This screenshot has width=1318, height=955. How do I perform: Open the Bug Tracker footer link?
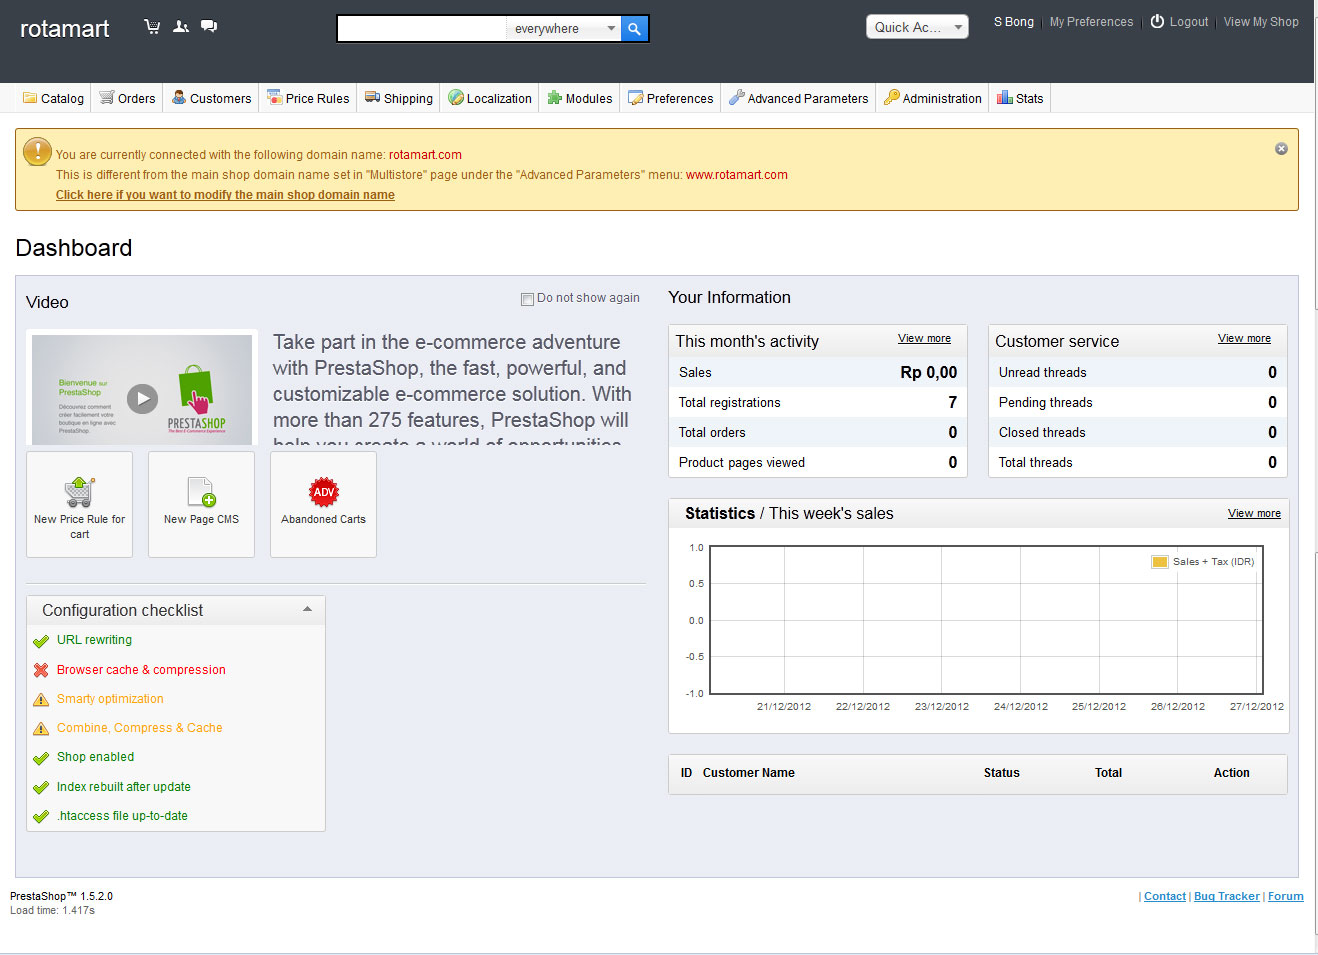point(1227,897)
